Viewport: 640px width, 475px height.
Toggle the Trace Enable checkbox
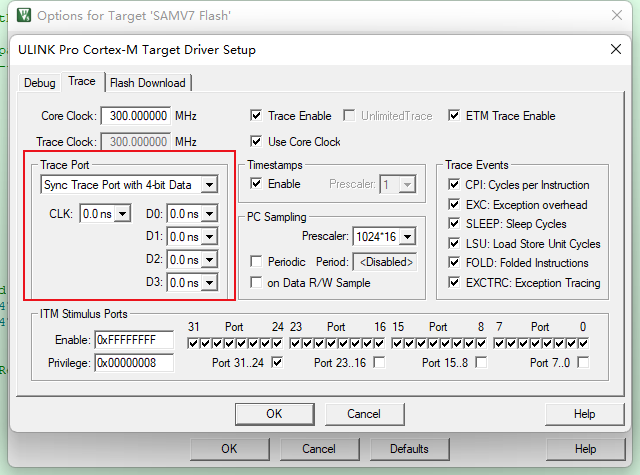point(257,116)
